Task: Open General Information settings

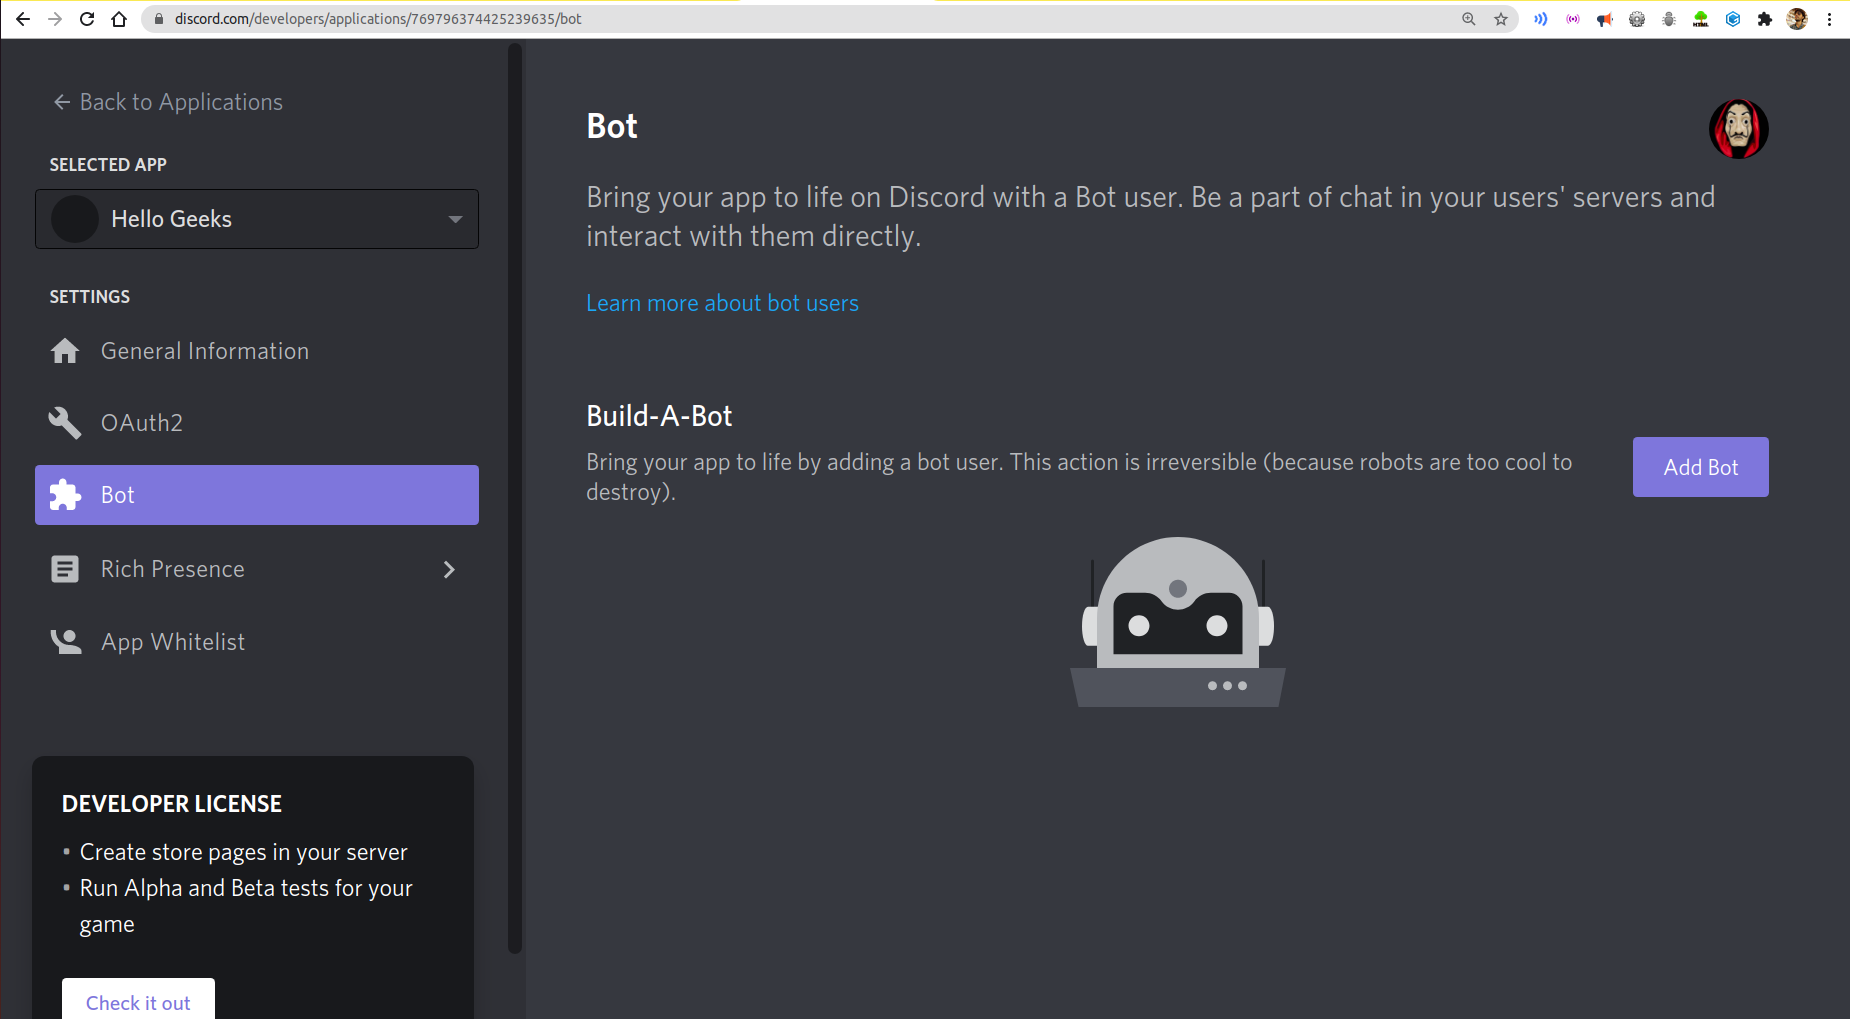Action: point(257,351)
